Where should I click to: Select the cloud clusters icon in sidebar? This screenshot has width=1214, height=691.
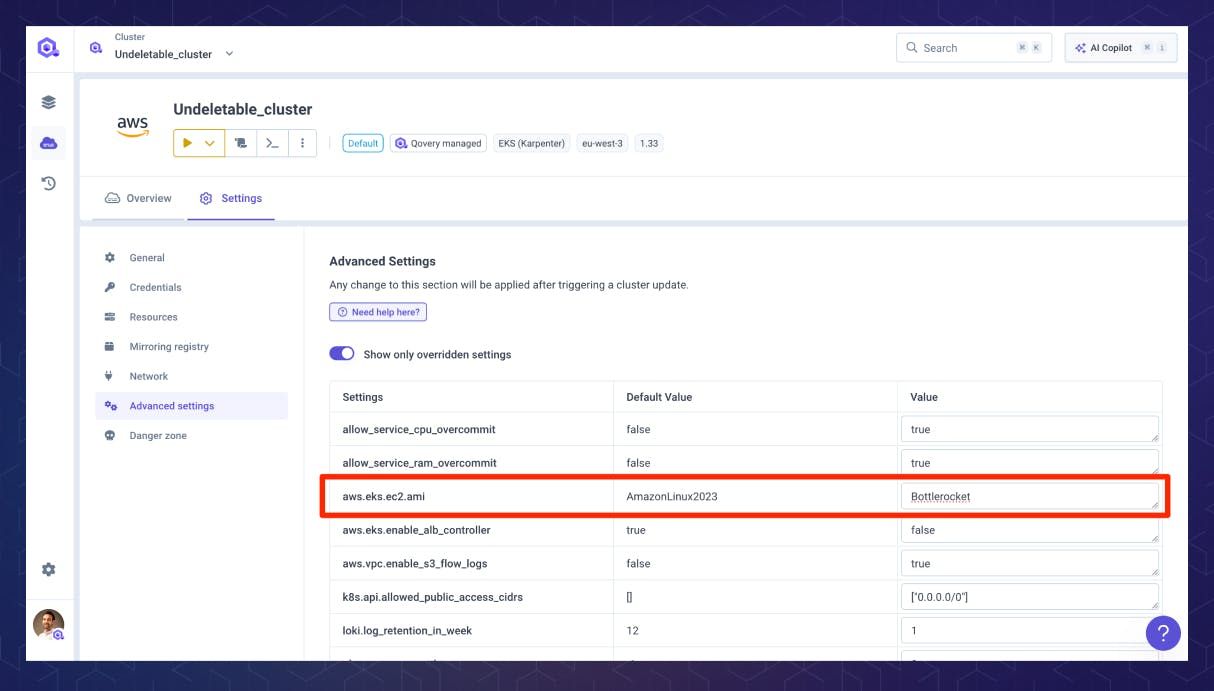[x=48, y=143]
